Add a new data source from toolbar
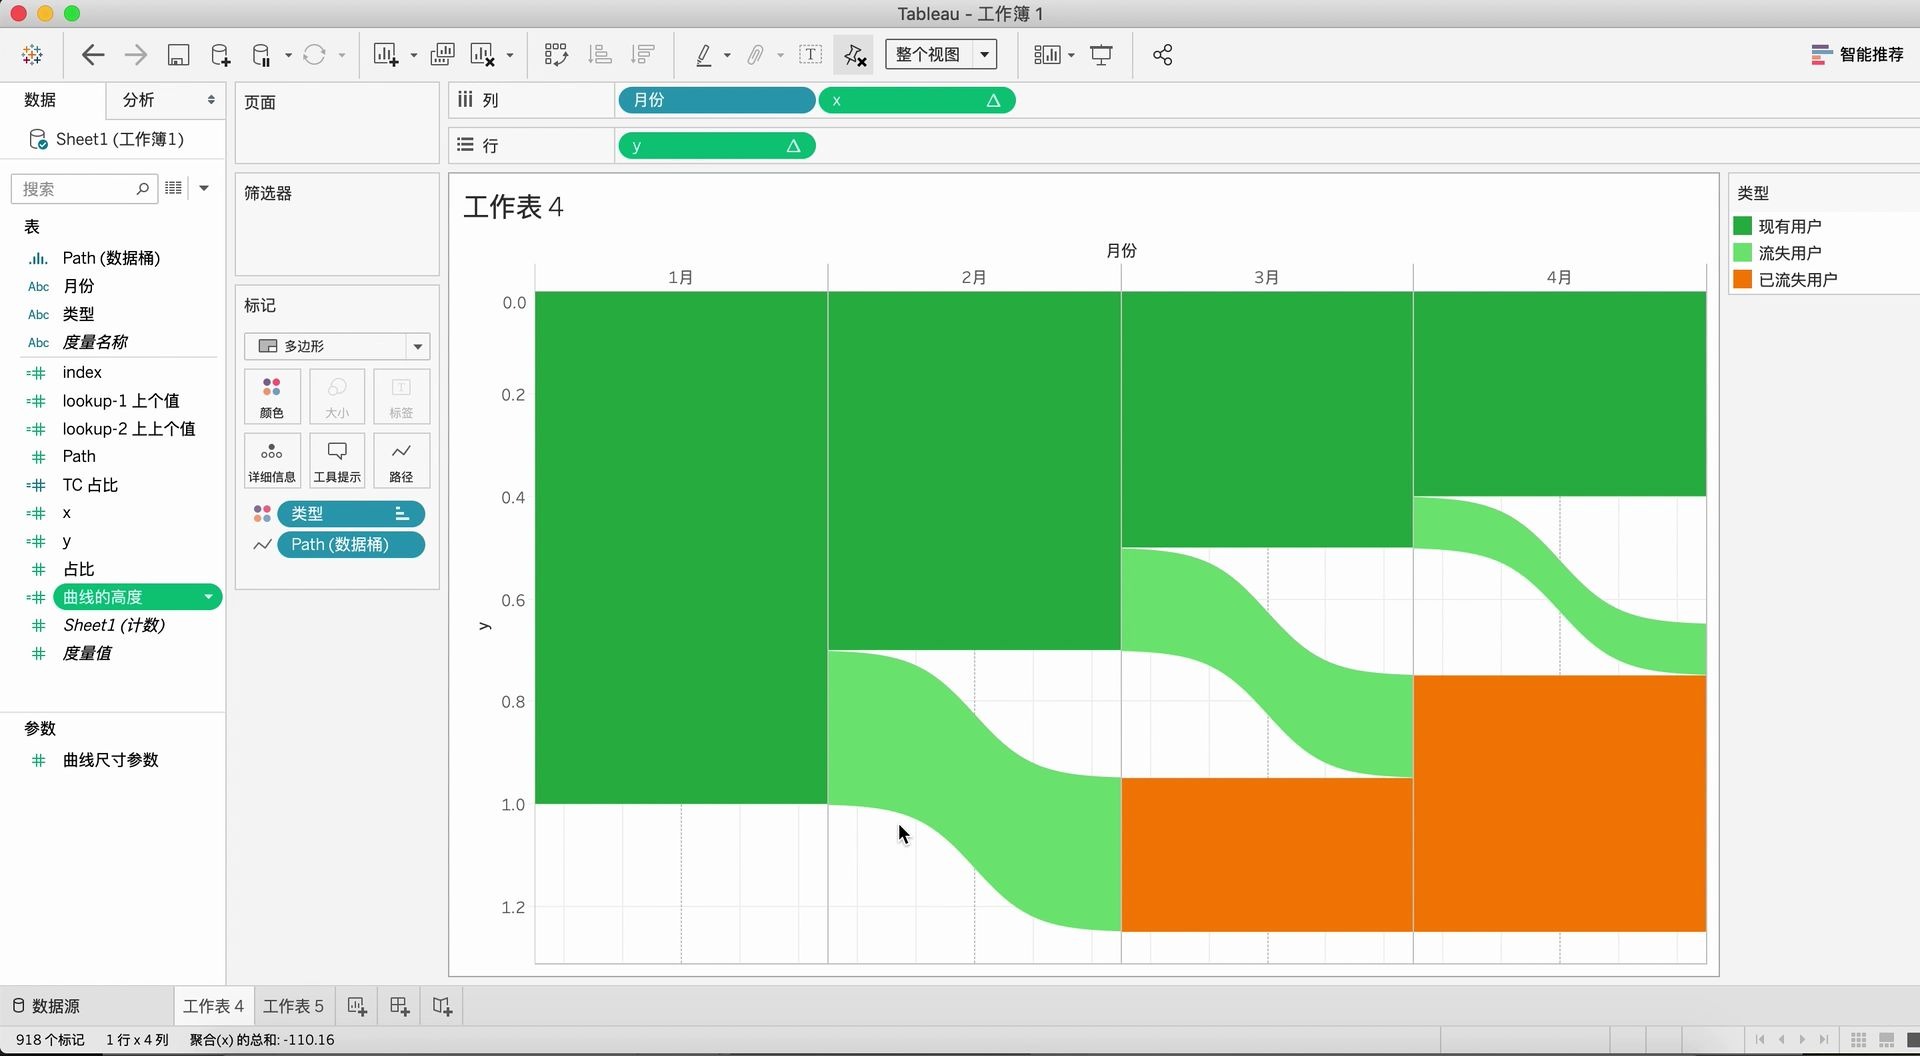 pyautogui.click(x=220, y=55)
